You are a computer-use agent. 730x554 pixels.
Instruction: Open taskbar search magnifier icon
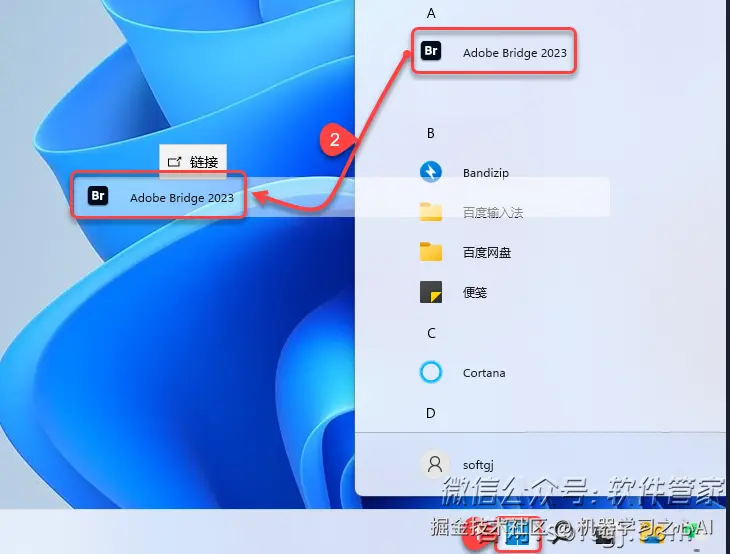[x=560, y=534]
